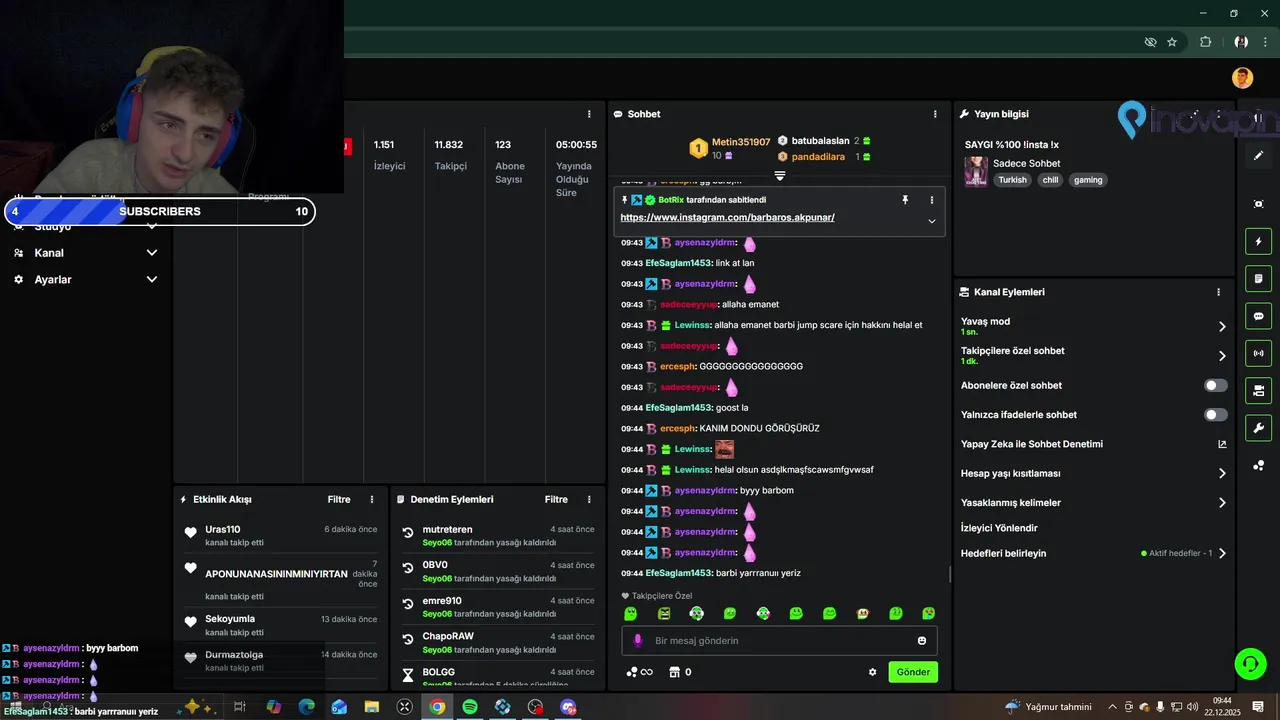Expand the Kanal menu in left sidebar
Viewport: 1280px width, 720px height.
click(152, 253)
